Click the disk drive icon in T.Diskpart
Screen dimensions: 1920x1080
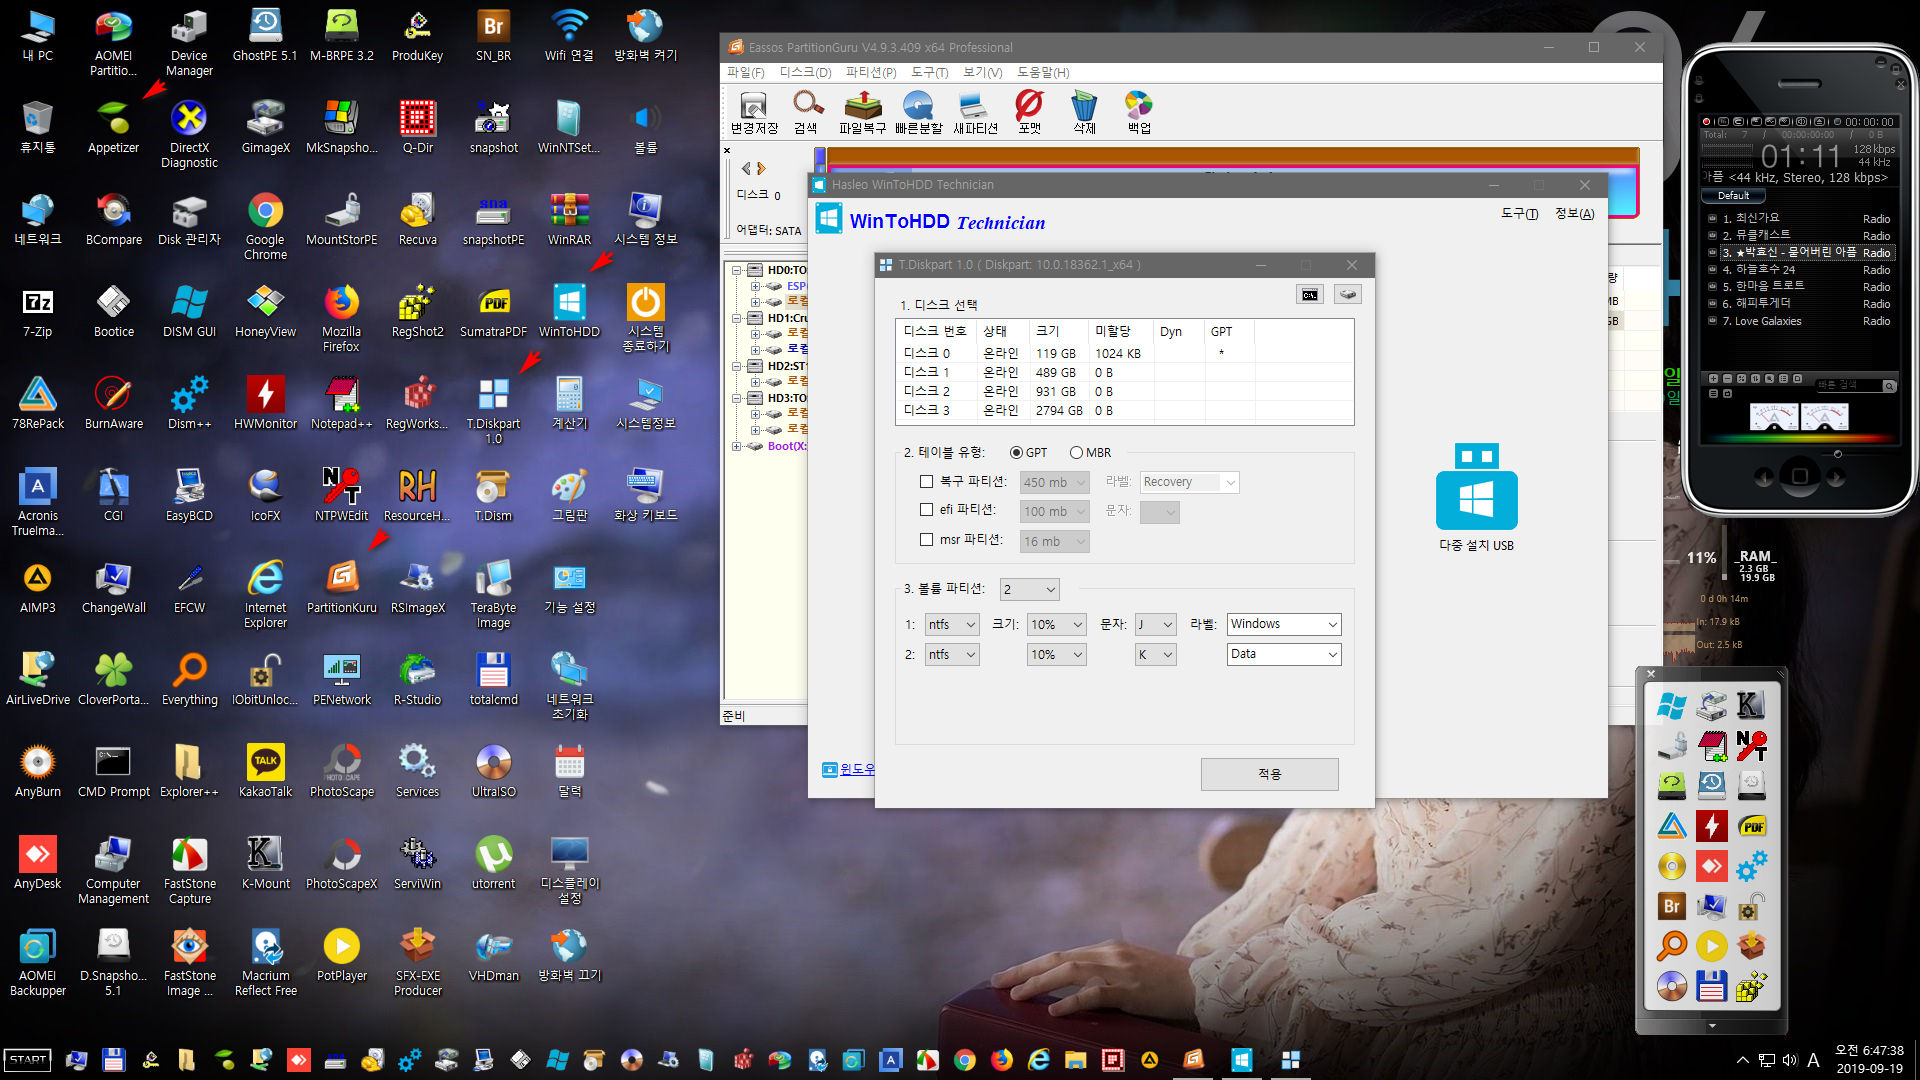1347,294
